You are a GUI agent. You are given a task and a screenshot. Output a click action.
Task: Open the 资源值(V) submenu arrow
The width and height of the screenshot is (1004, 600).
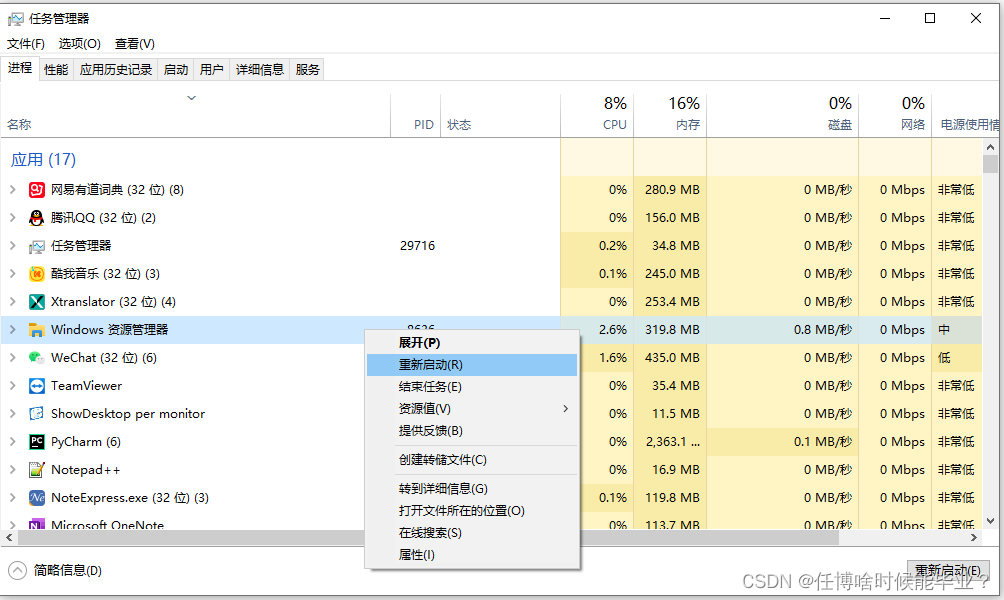point(565,409)
